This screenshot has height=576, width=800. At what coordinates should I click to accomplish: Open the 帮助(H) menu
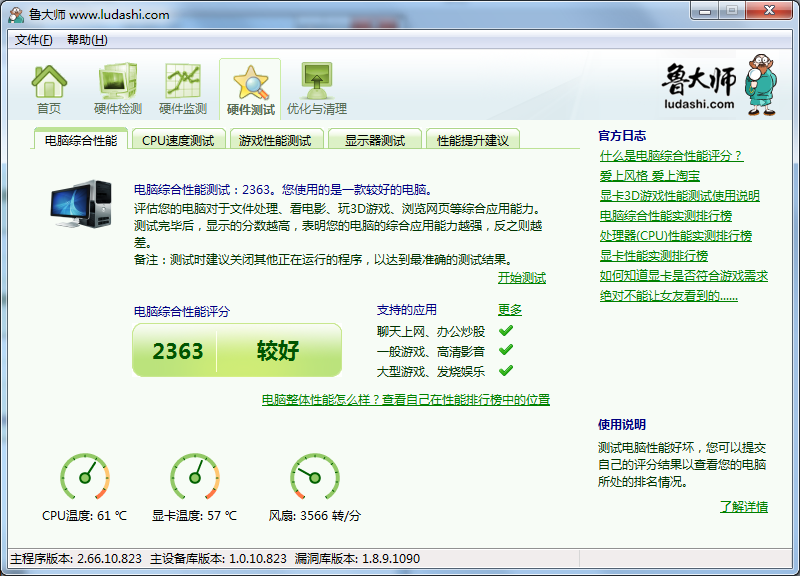point(87,40)
